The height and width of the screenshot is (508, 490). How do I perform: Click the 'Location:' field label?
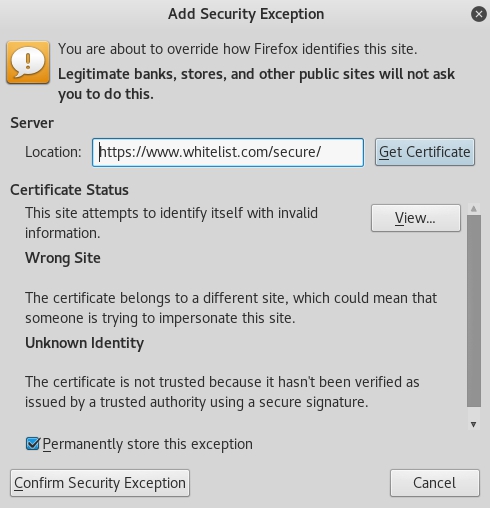[53, 152]
